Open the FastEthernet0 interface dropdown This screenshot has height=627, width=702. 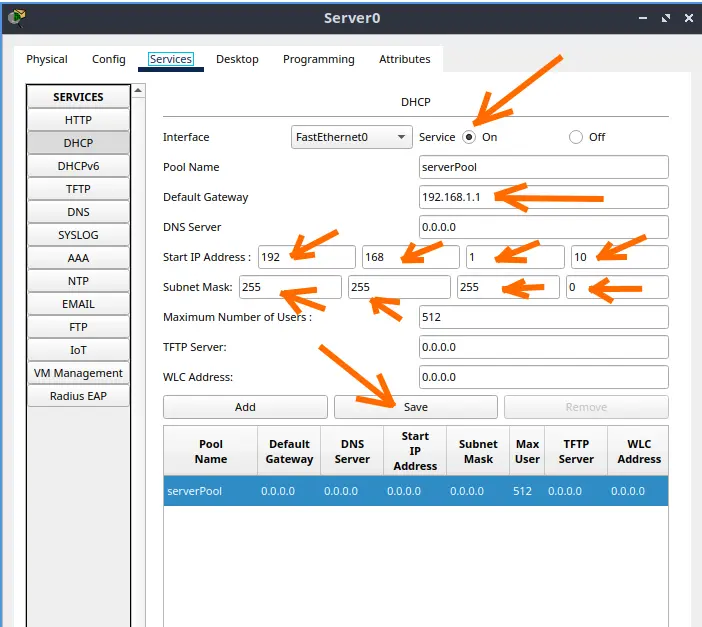click(351, 137)
